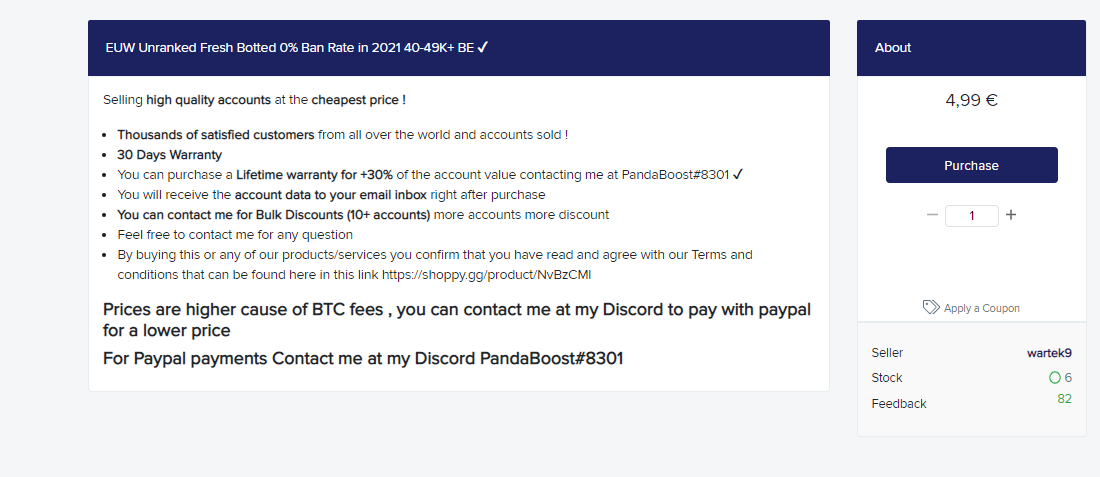This screenshot has width=1100, height=477.
Task: Decrease quantity with the minus icon
Action: tap(932, 215)
